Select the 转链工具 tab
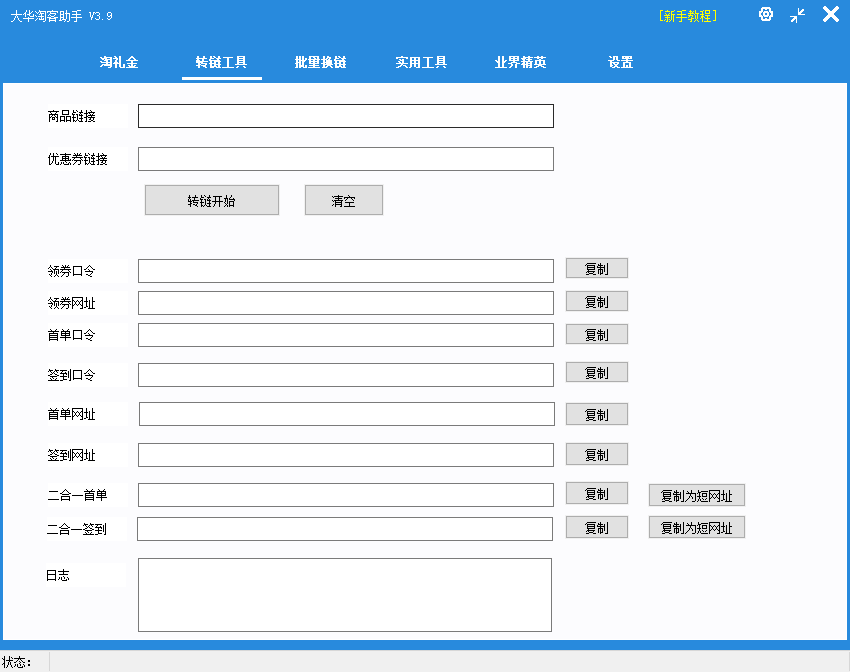850x672 pixels. (x=221, y=62)
